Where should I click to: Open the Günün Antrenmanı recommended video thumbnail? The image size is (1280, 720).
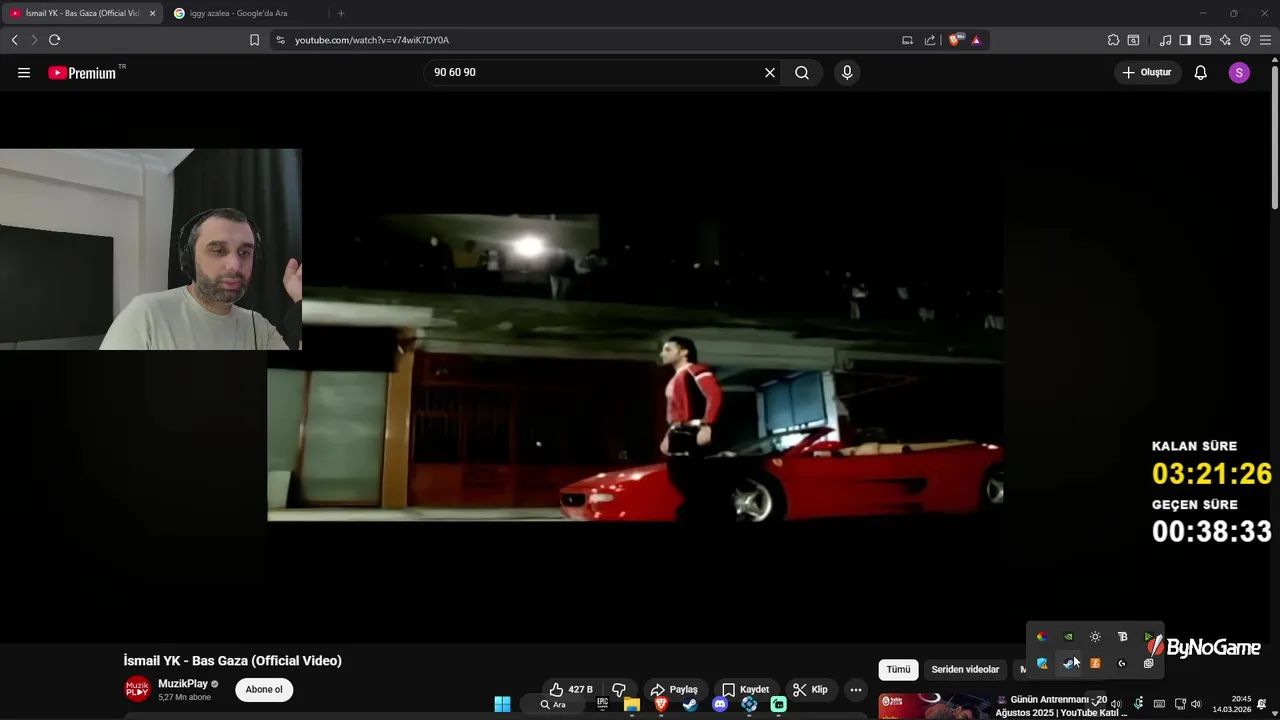(x=935, y=706)
